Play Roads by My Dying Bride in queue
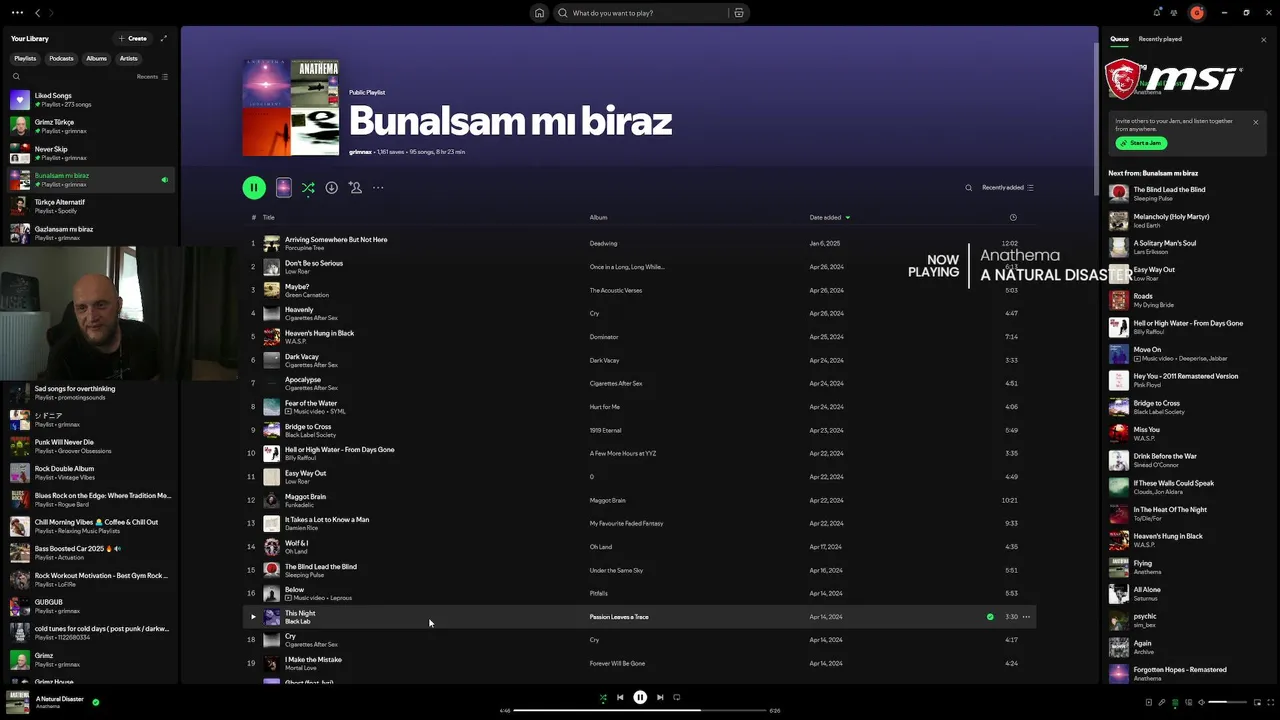The width and height of the screenshot is (1280, 720). [x=1188, y=300]
